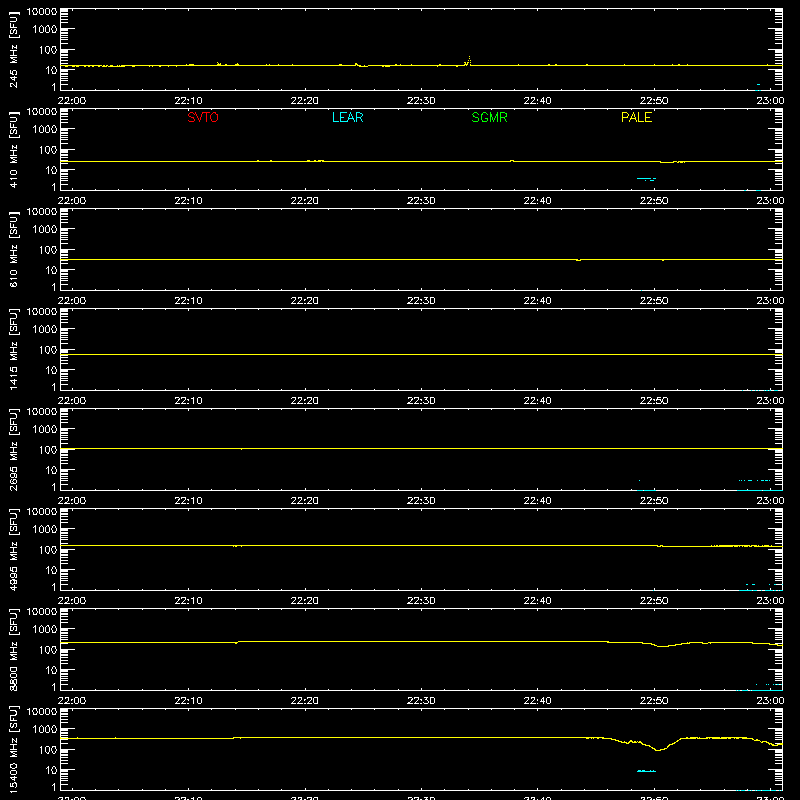Click the cyan LEAR segment in 15400 MHz panel
Image resolution: width=800 pixels, height=800 pixels.
coord(646,771)
